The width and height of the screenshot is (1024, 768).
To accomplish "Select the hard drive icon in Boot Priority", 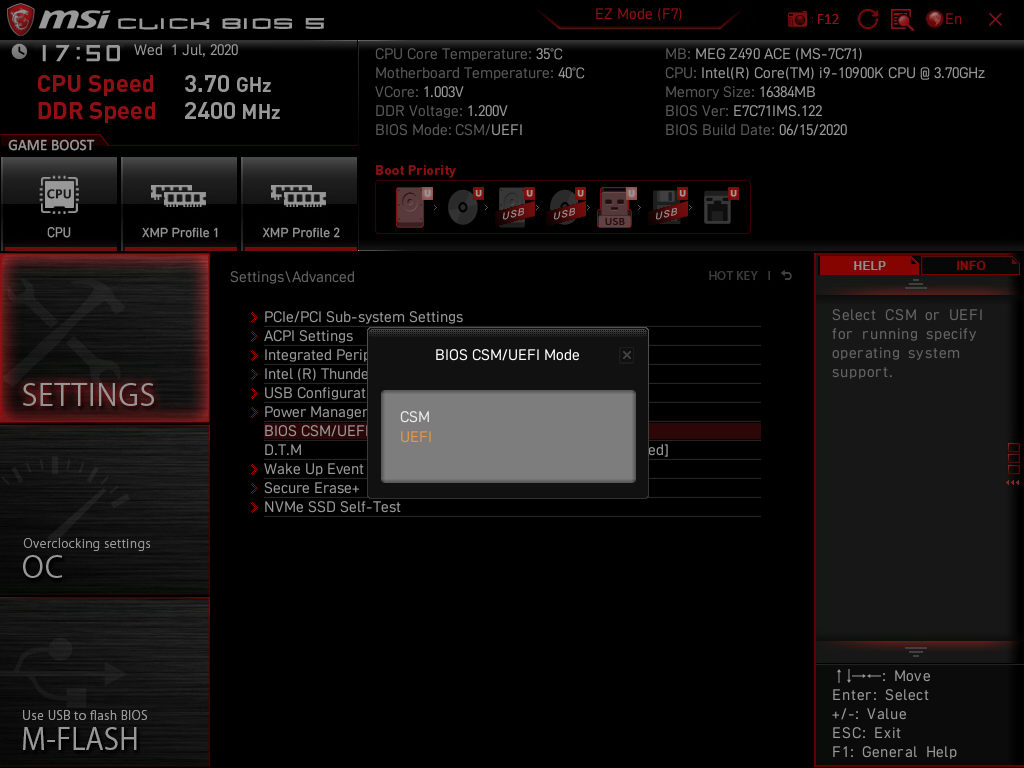I will click(x=410, y=208).
